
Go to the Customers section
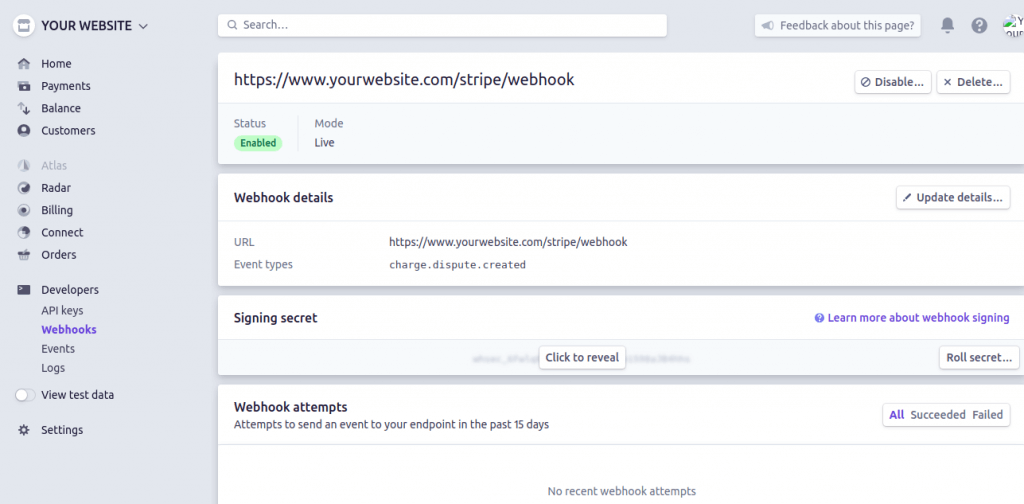point(68,131)
